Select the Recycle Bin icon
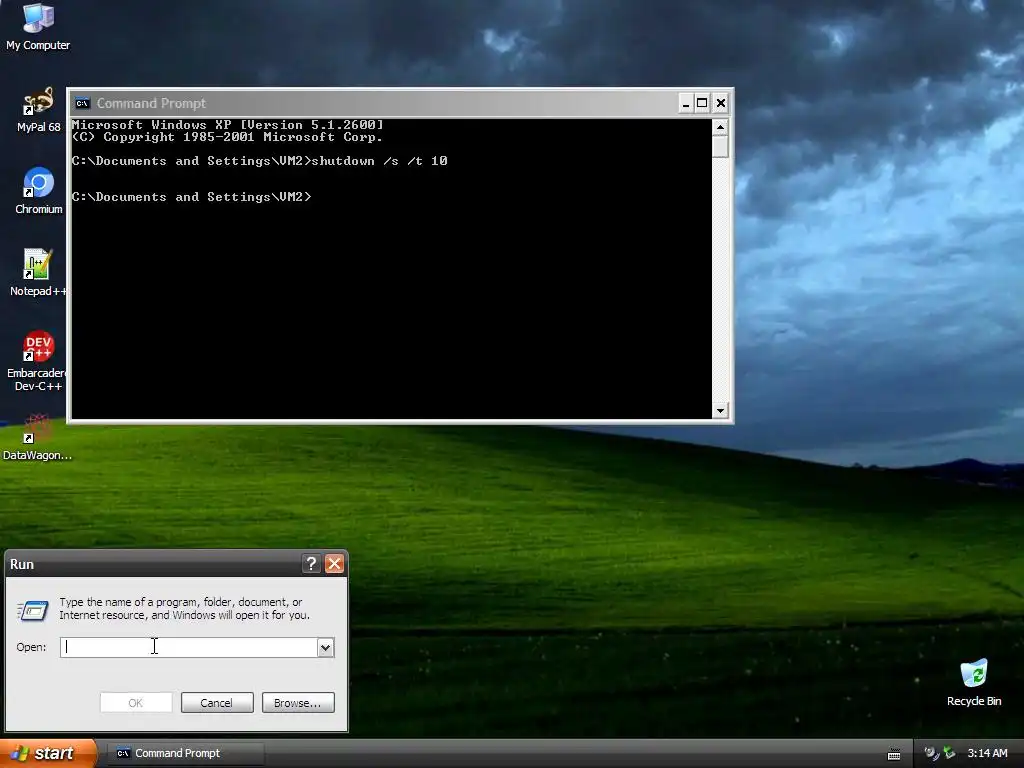Viewport: 1024px width, 768px height. 974,683
